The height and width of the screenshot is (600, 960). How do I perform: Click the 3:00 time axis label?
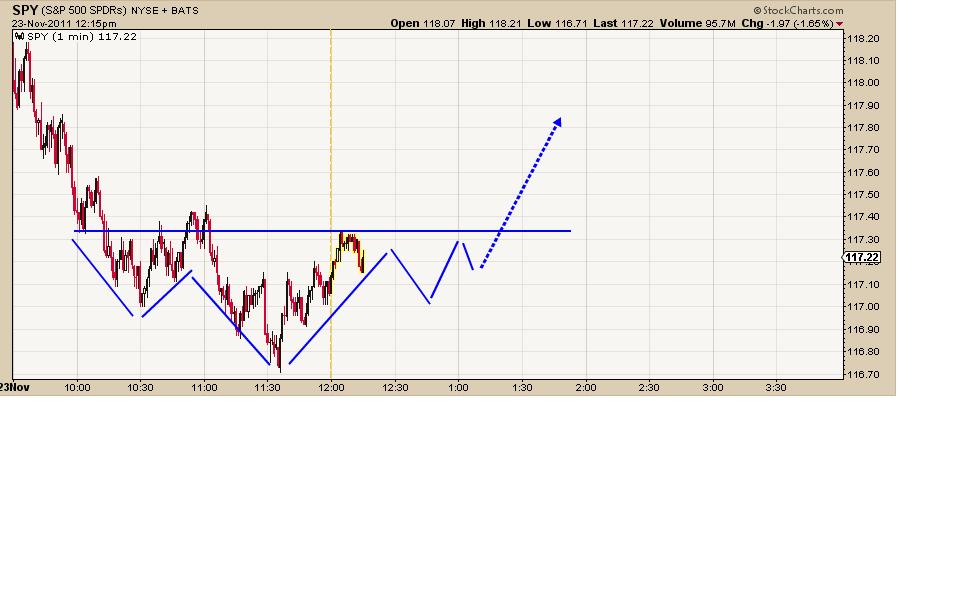(x=713, y=388)
